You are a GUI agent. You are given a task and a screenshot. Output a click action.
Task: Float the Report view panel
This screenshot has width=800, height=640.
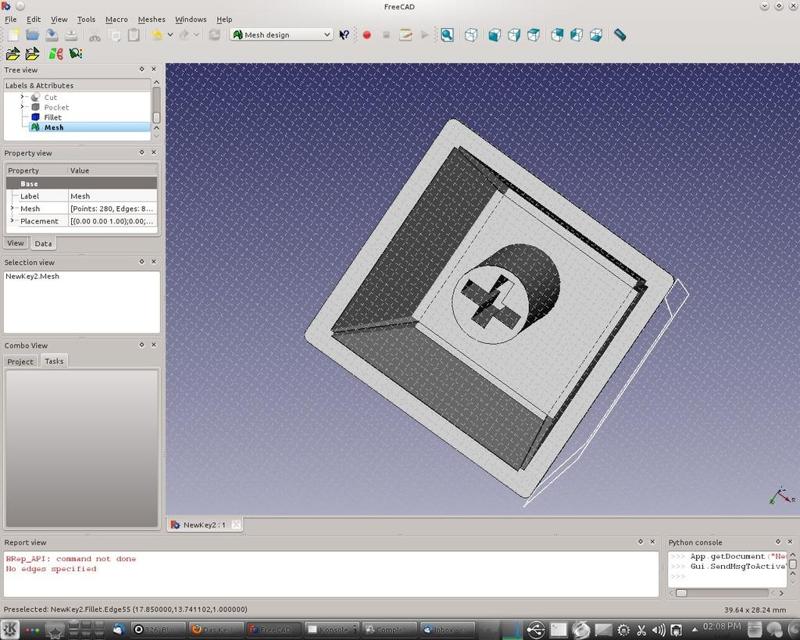pyautogui.click(x=640, y=542)
